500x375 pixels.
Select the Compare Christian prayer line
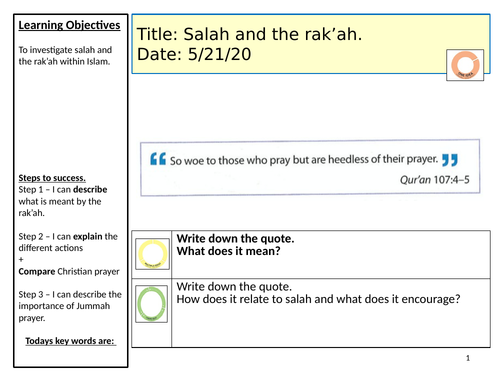tap(69, 271)
